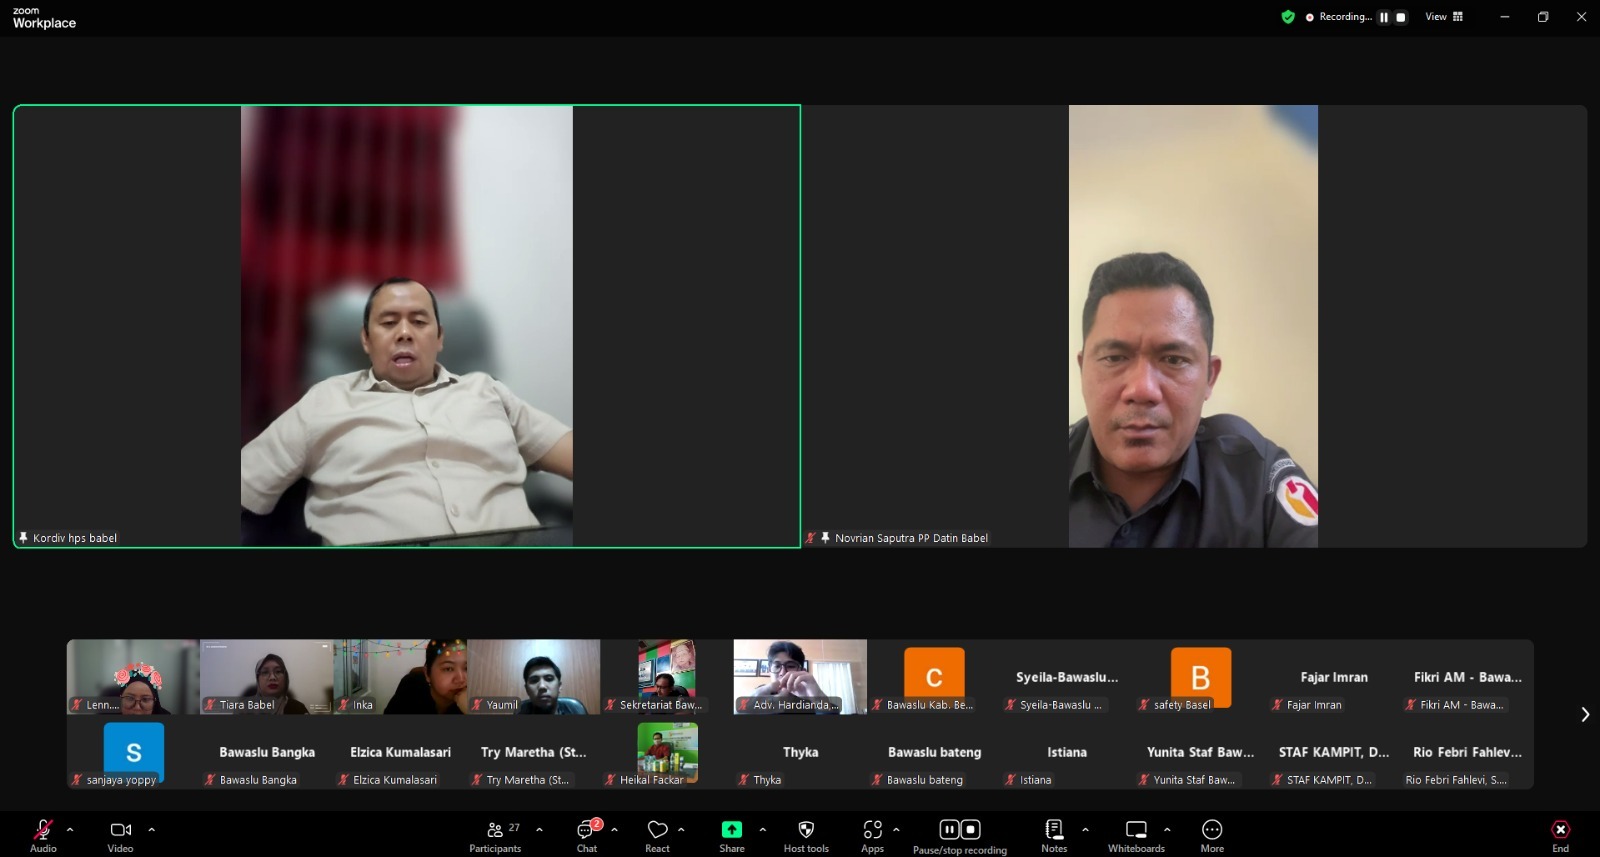1600x857 pixels.
Task: Select the Tiara Babel video thumbnail
Action: 267,677
